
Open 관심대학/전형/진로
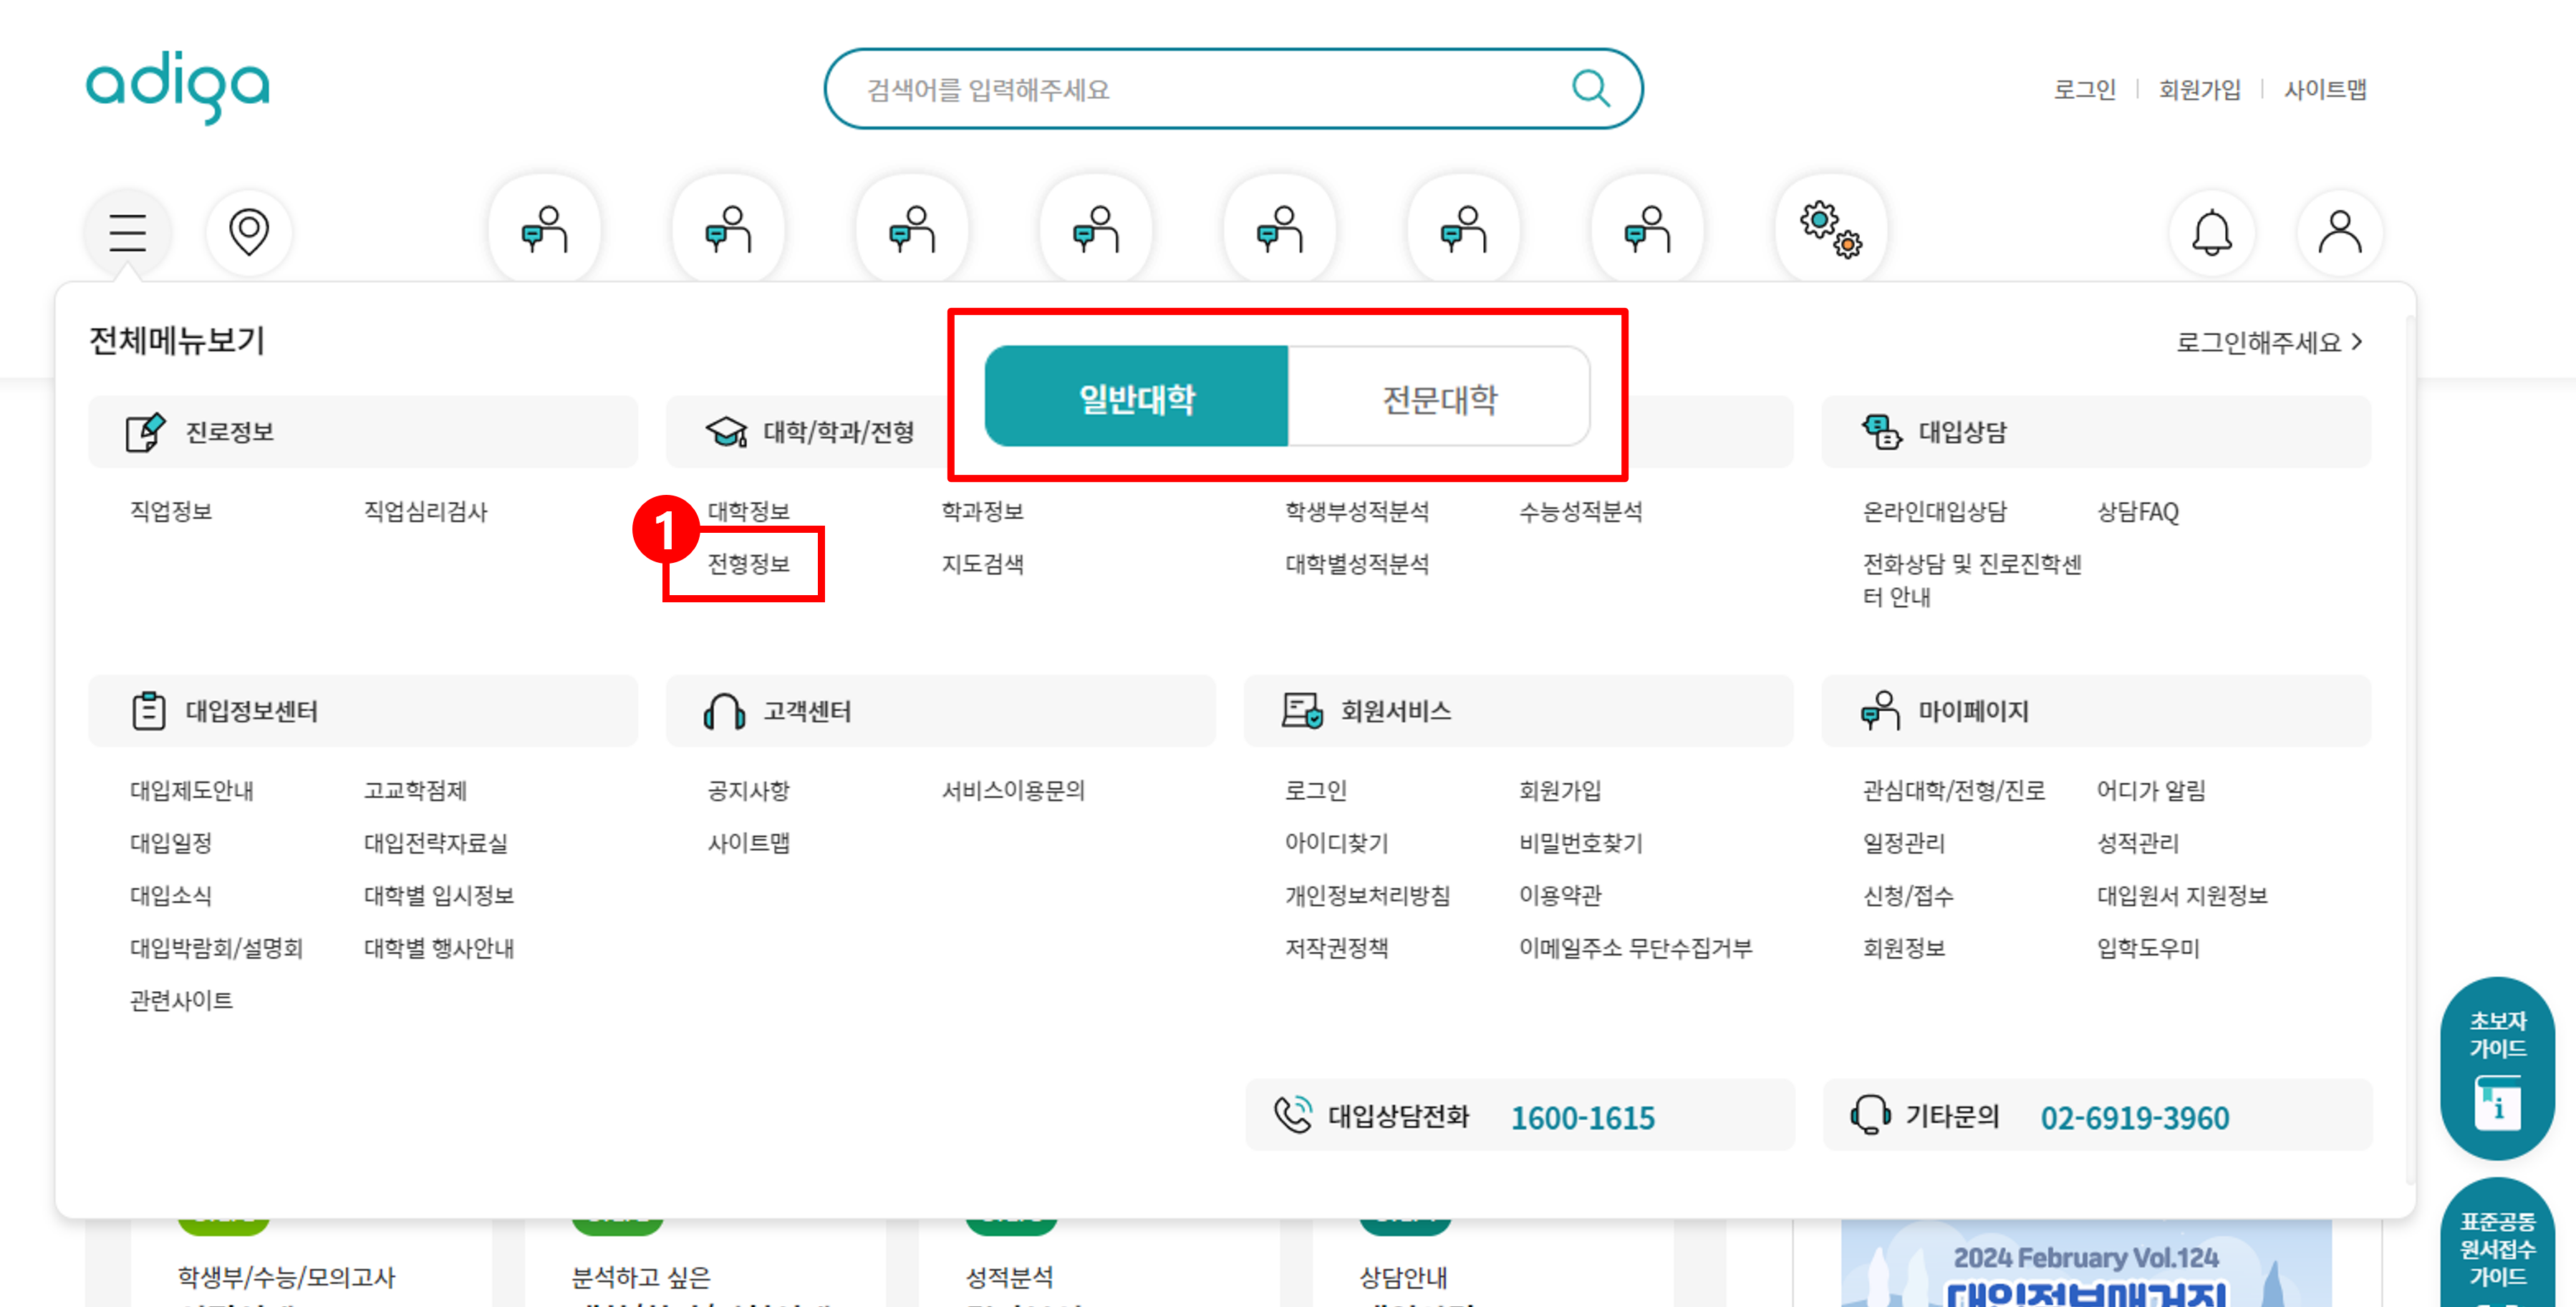(x=1953, y=790)
